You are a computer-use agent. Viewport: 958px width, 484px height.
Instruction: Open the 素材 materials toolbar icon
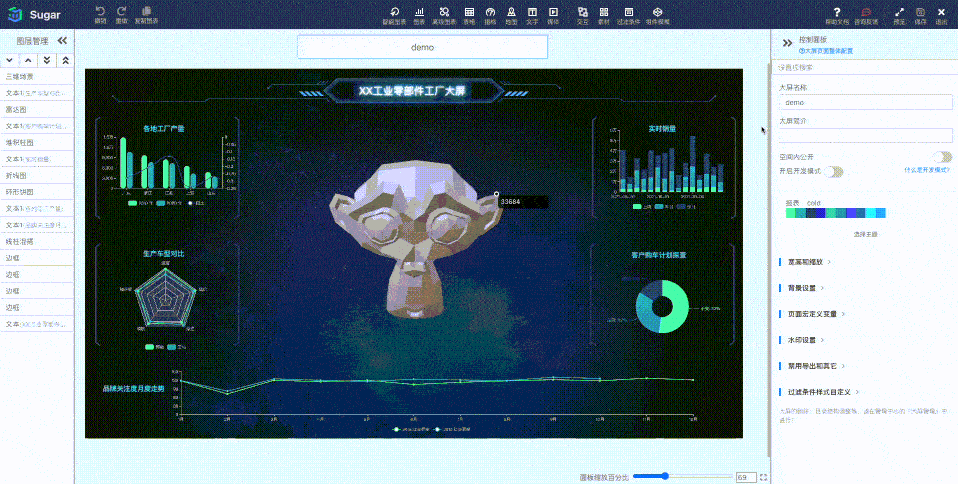point(604,12)
